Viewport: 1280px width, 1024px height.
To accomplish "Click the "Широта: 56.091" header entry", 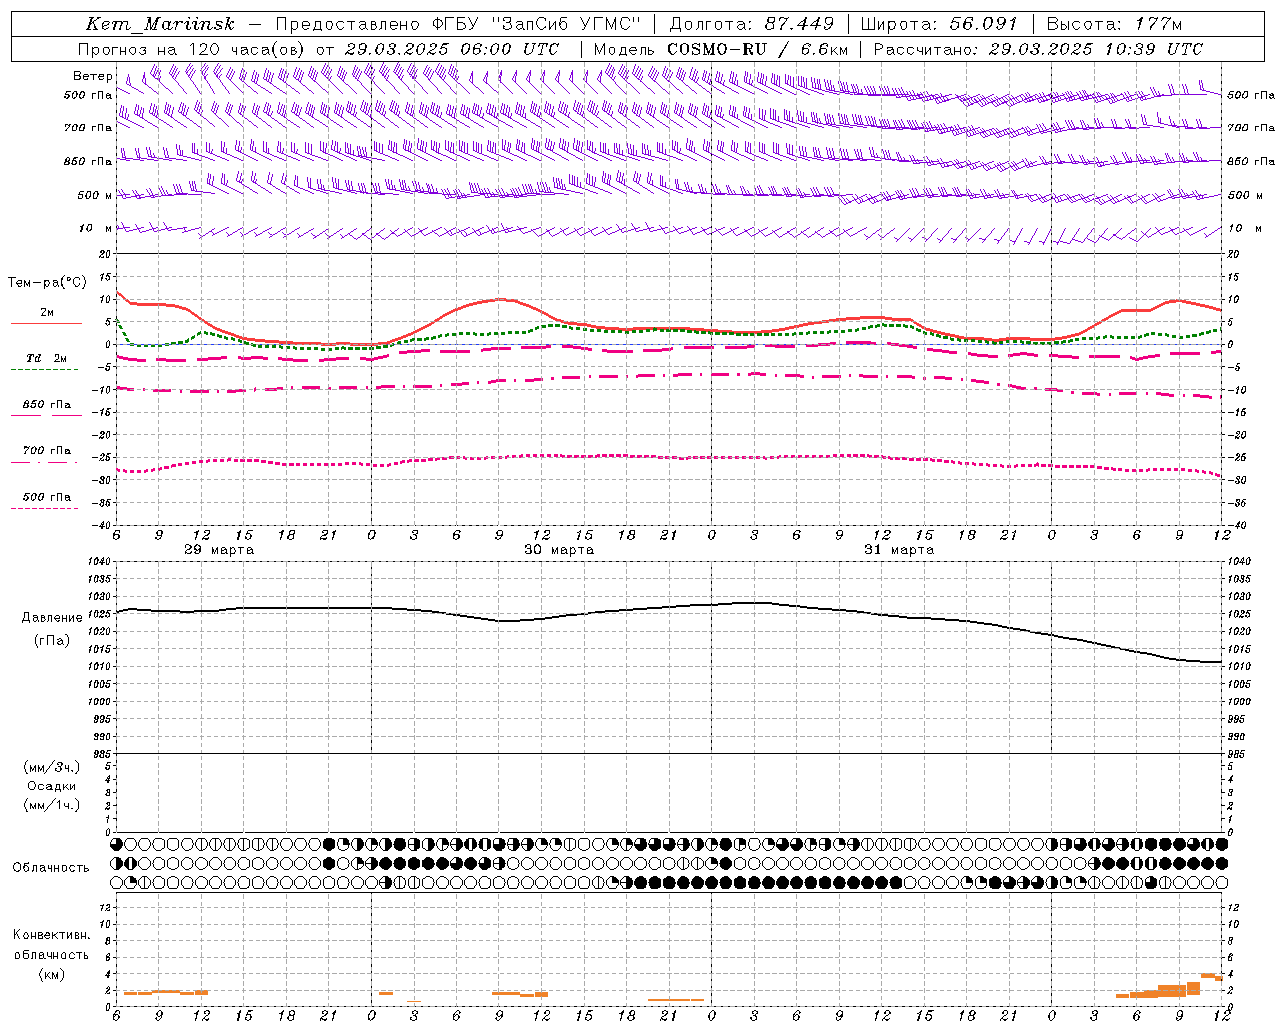I will click(939, 24).
